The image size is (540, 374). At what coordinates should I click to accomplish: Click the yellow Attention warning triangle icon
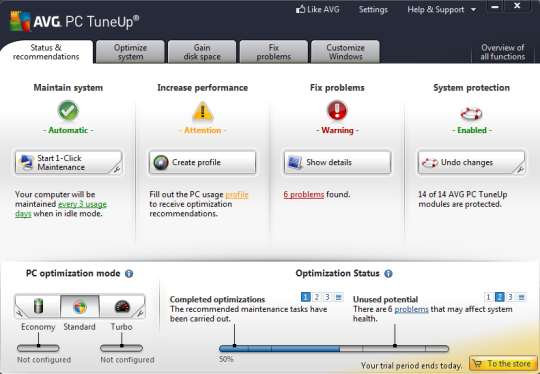coord(202,111)
